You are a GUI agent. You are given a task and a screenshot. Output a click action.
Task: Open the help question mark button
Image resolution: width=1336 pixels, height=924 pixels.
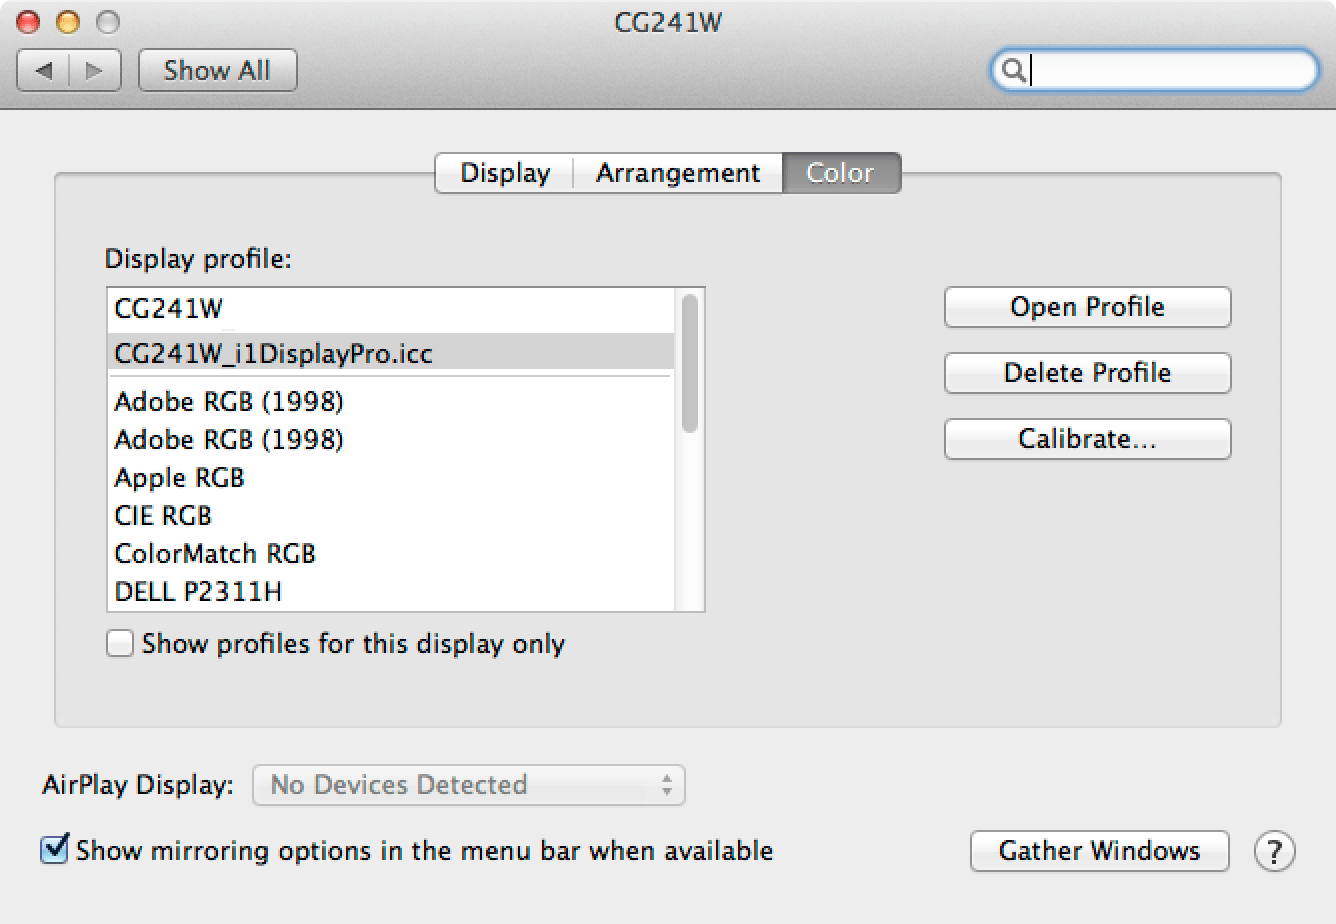coord(1274,851)
